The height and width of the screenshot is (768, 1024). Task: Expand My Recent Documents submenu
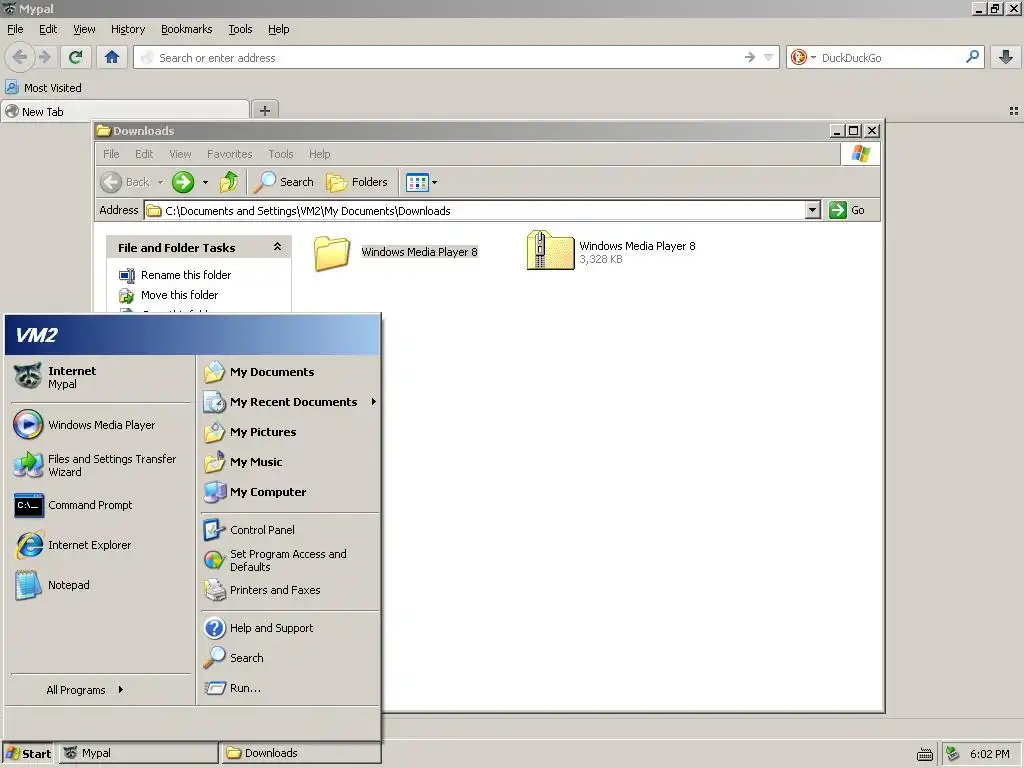pyautogui.click(x=289, y=402)
